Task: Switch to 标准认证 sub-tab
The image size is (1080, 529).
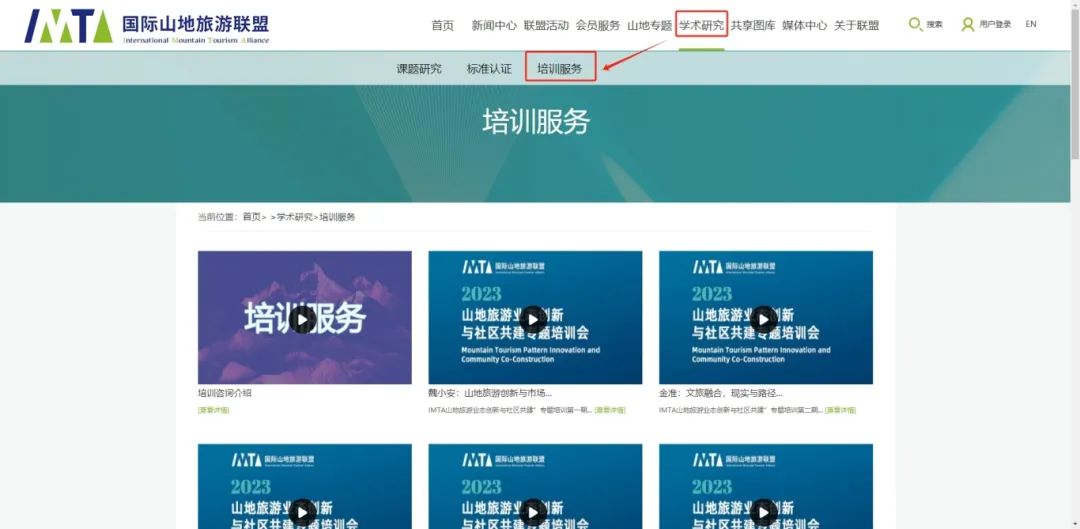Action: (x=489, y=69)
